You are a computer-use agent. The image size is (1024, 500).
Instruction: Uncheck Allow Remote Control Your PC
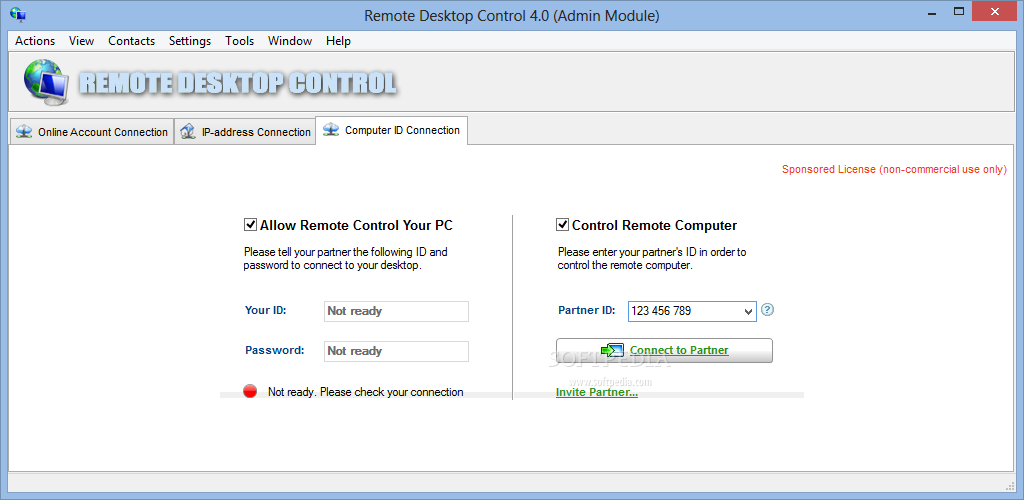coord(250,225)
